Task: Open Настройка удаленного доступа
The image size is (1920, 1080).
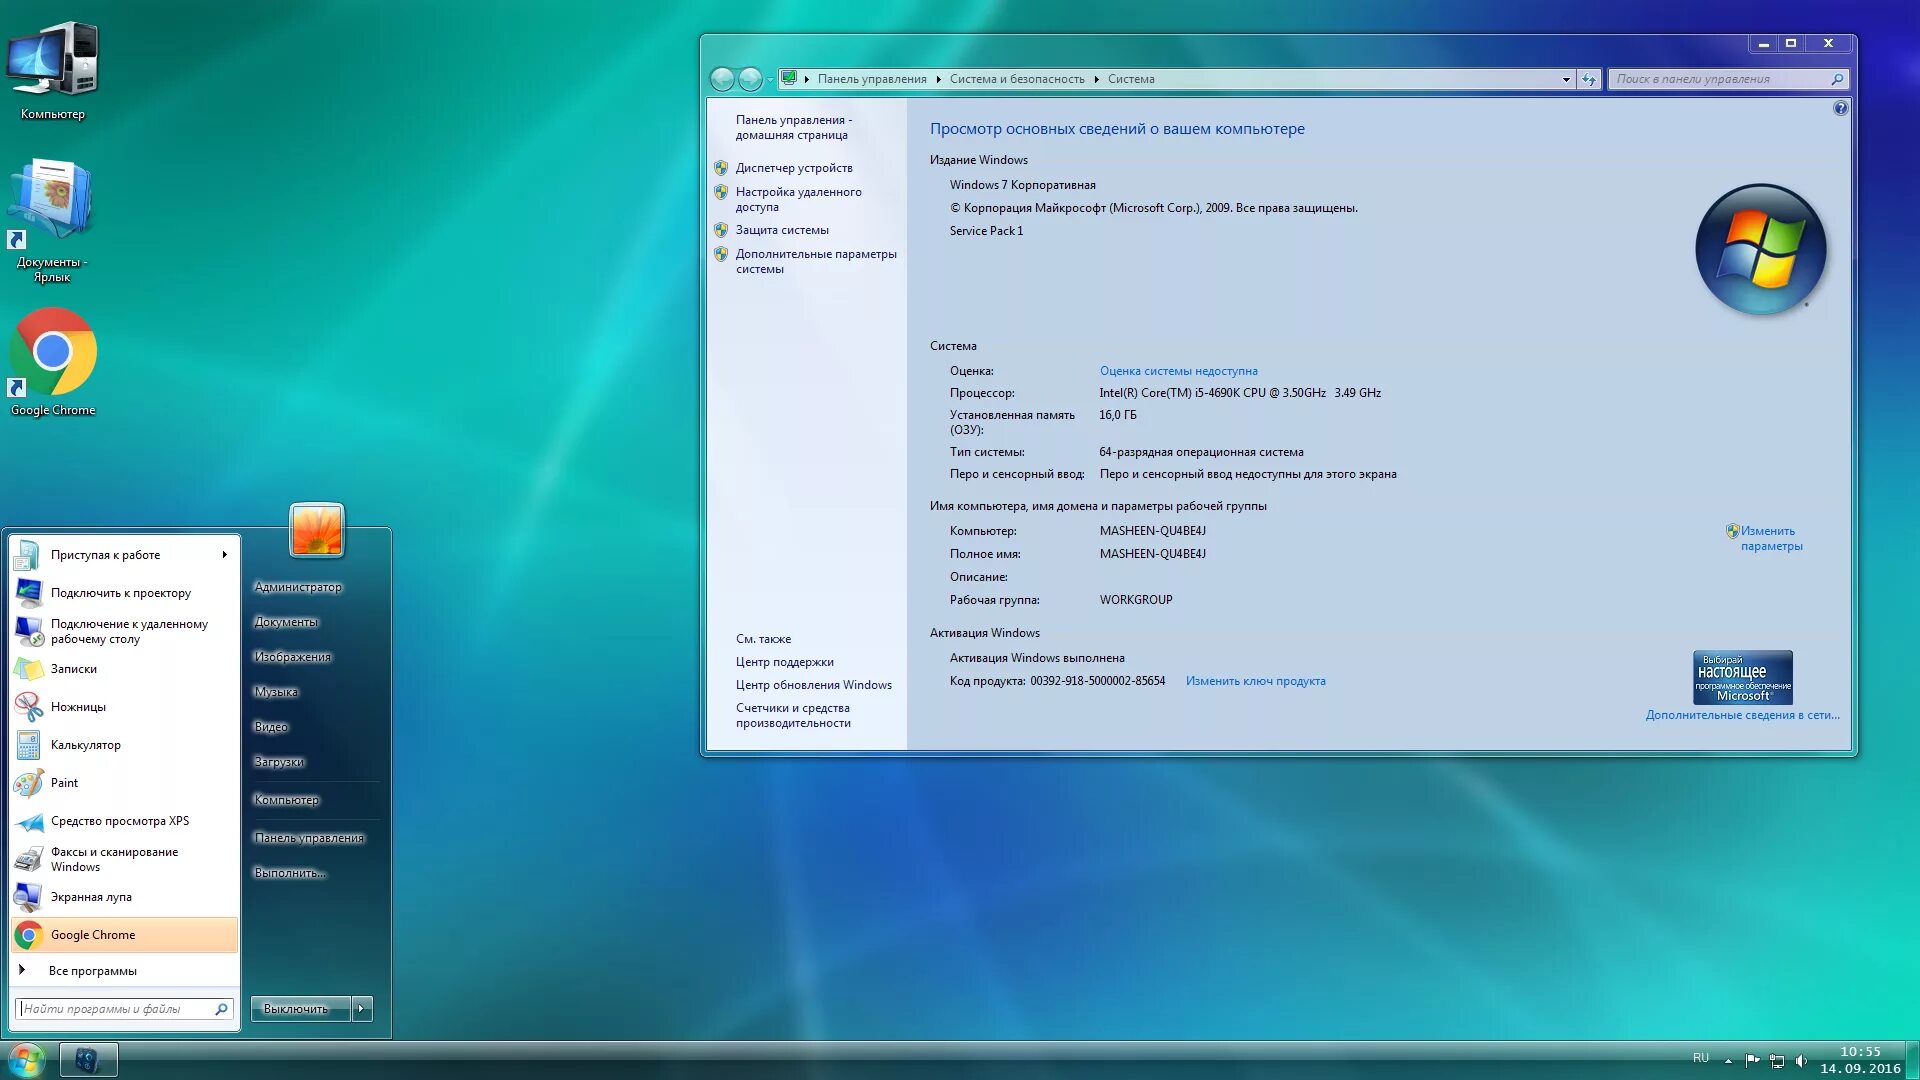Action: pos(798,199)
